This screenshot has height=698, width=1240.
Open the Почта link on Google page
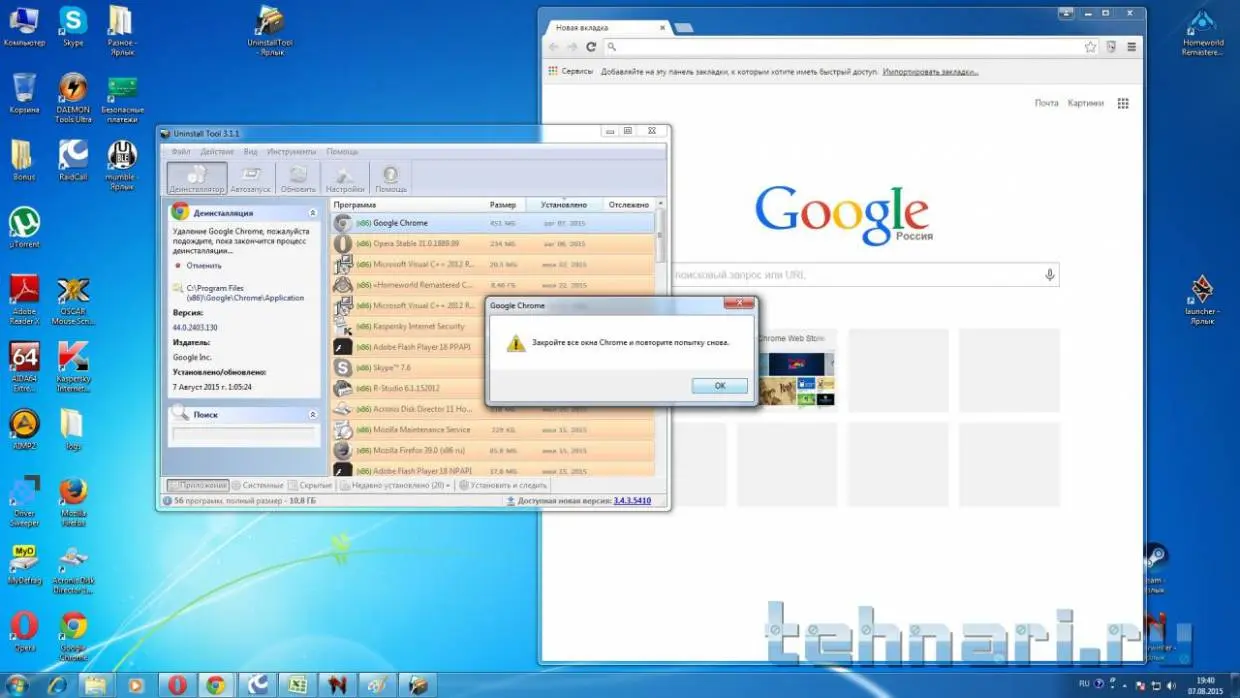pyautogui.click(x=1046, y=103)
